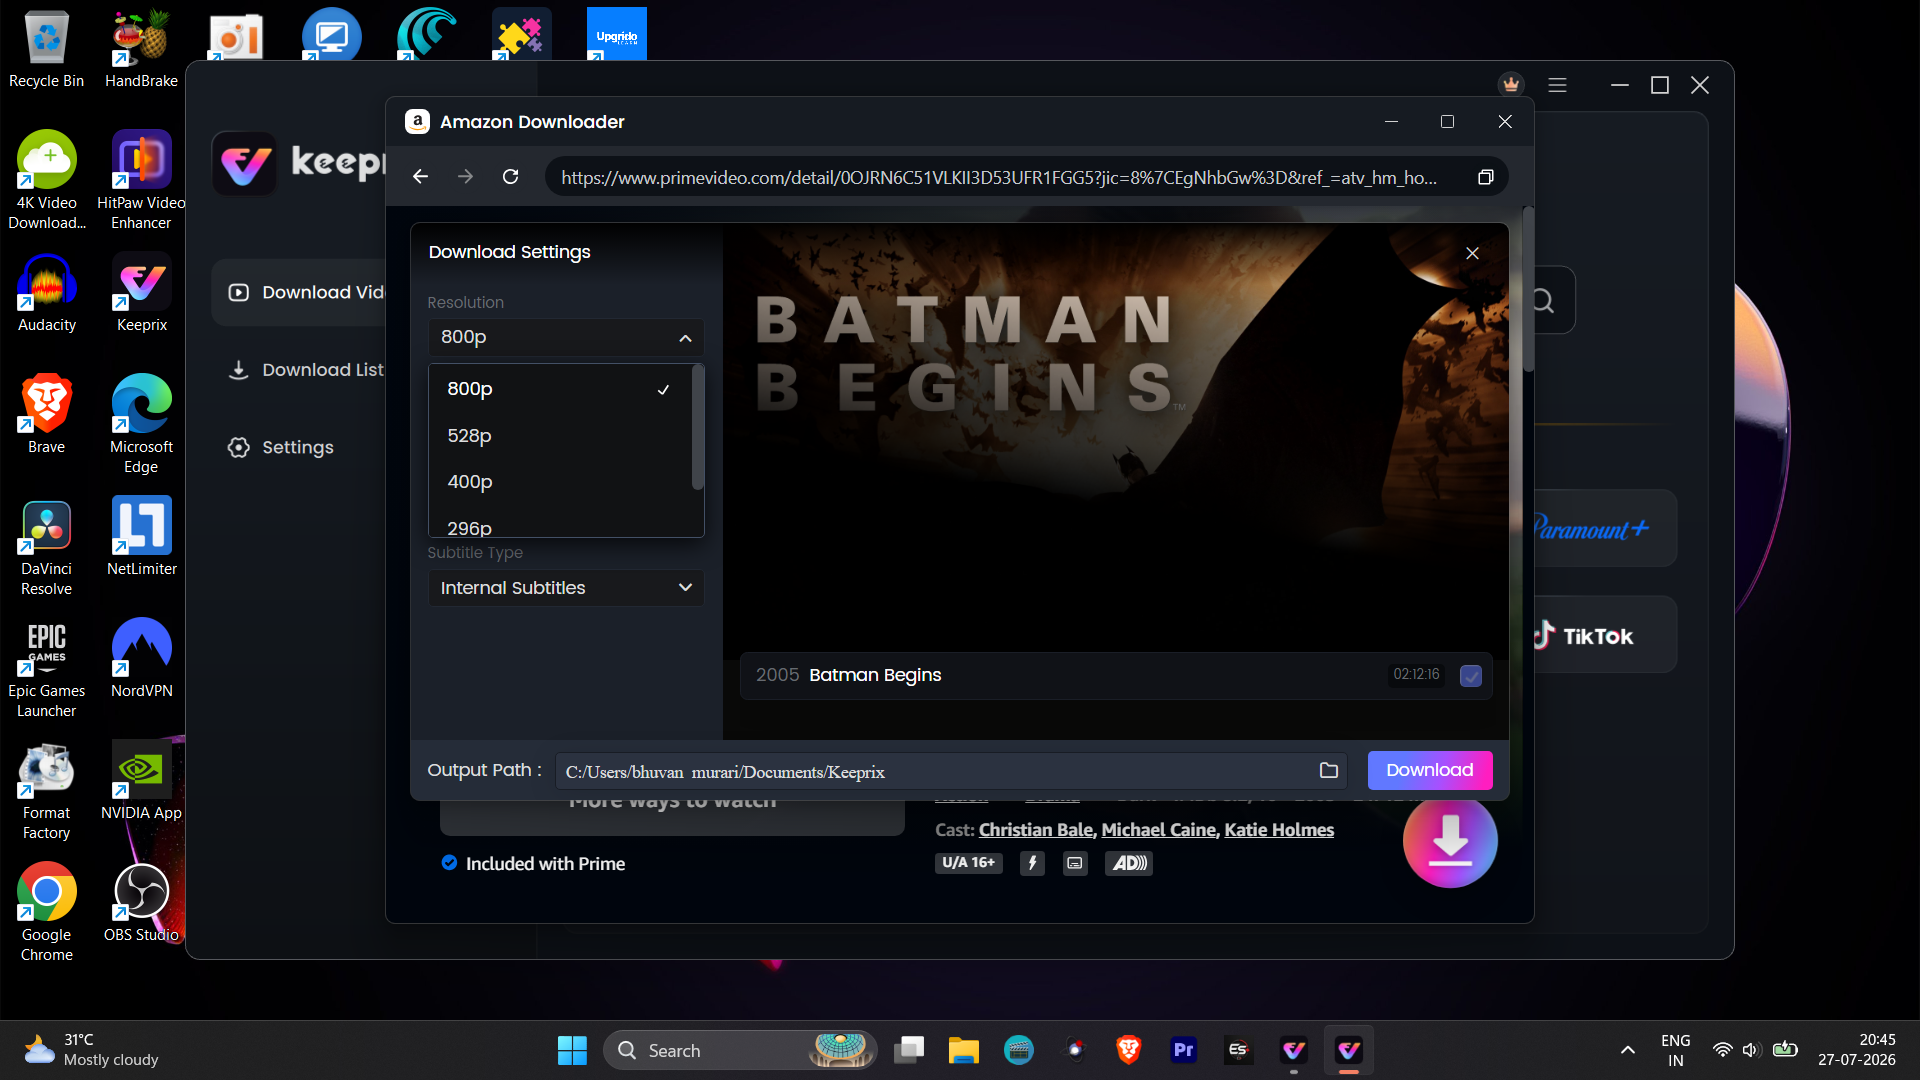Image resolution: width=1920 pixels, height=1080 pixels.
Task: Open Download List in Keeprix sidebar
Action: click(x=306, y=370)
